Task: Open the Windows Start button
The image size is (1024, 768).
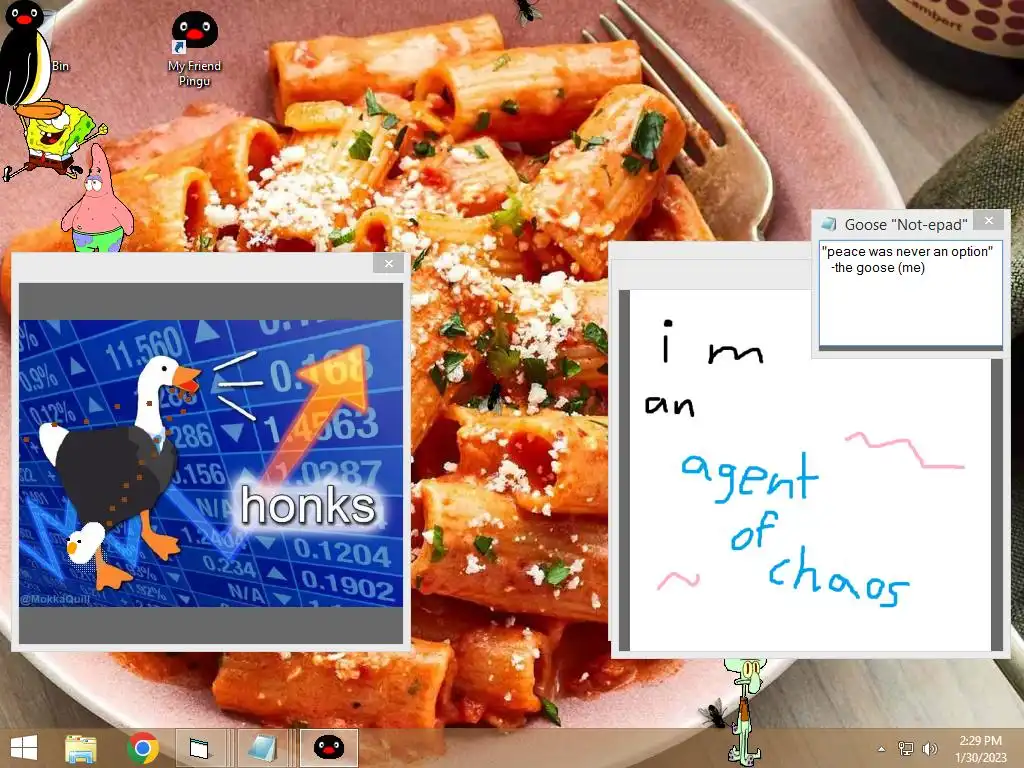Action: [x=24, y=748]
